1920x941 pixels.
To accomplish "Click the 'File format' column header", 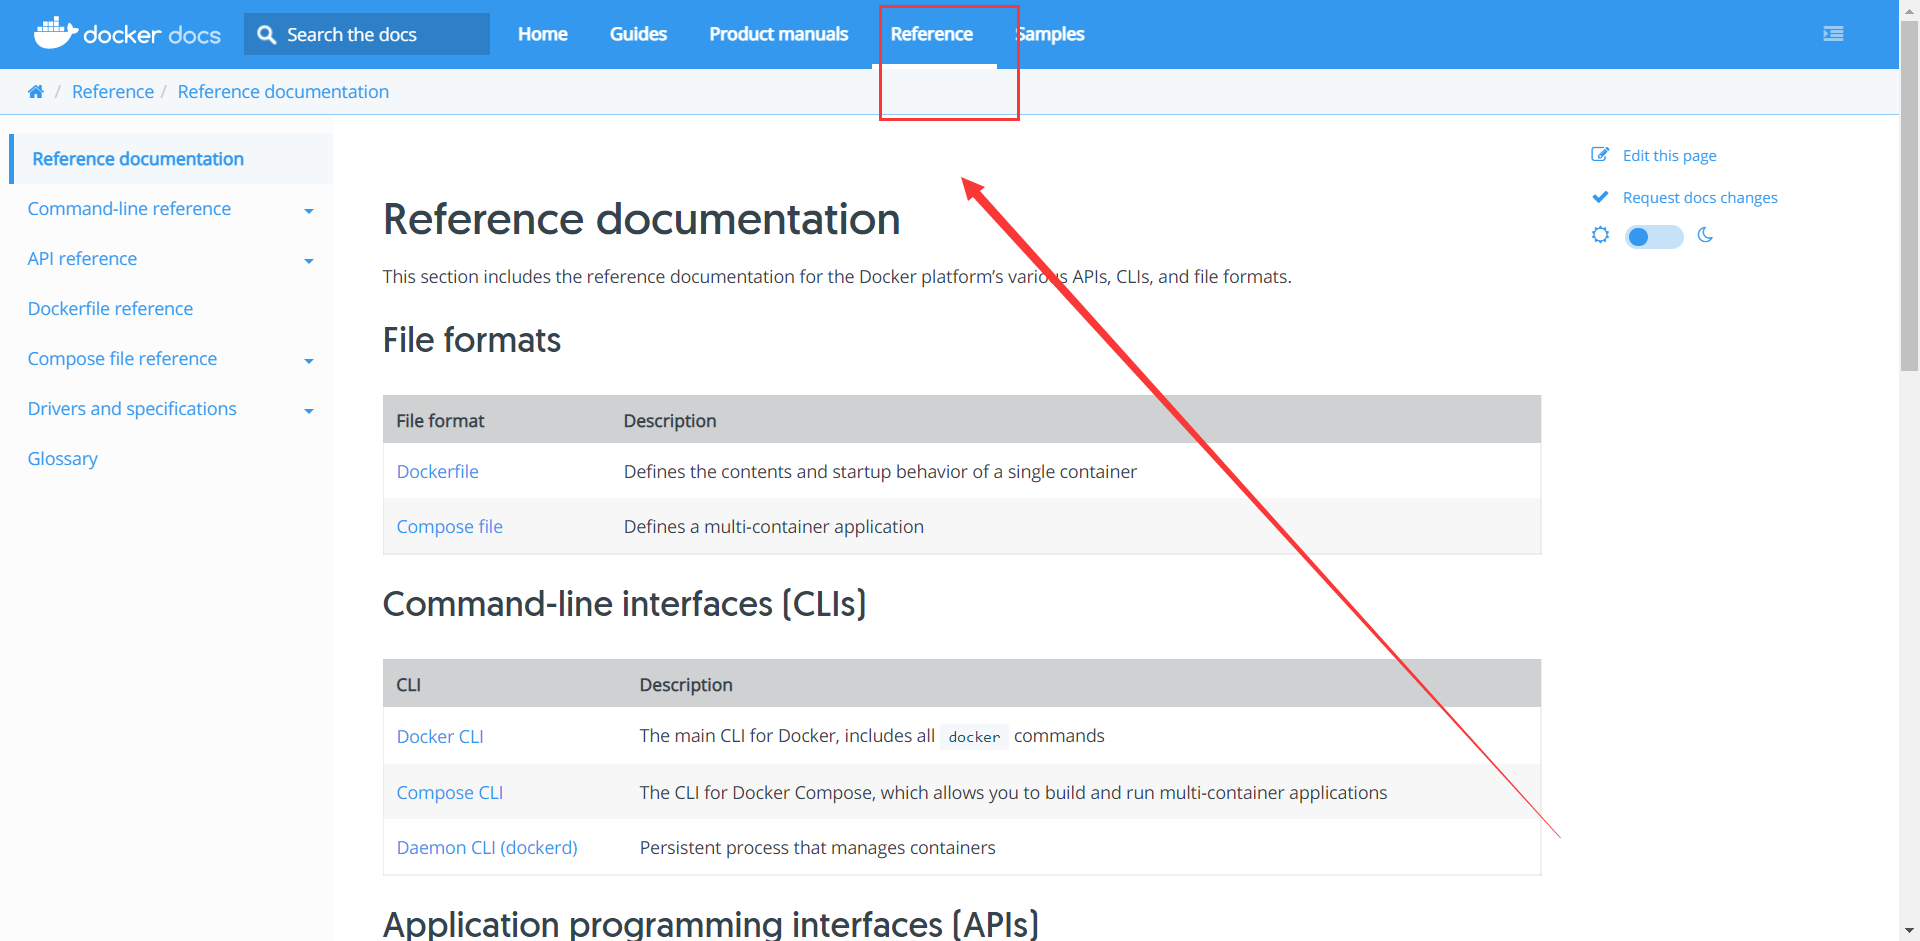I will click(440, 421).
